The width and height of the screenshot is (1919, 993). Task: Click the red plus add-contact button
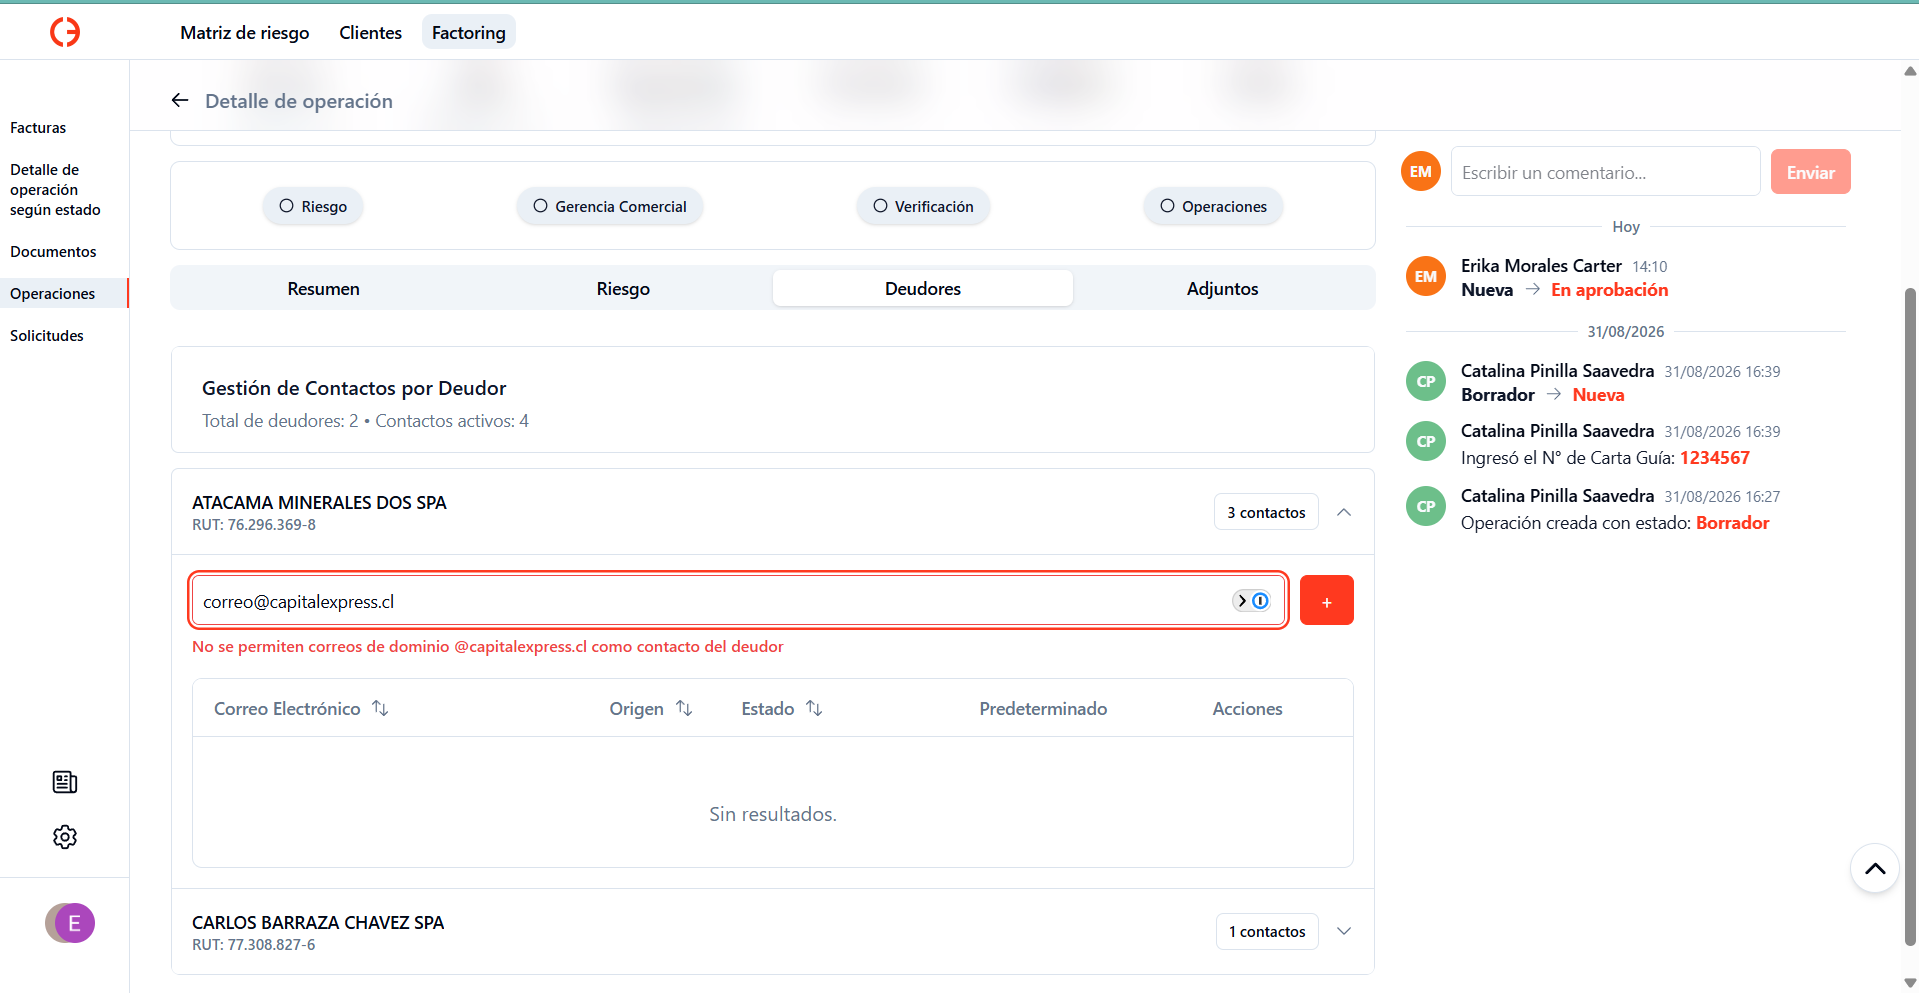1326,600
